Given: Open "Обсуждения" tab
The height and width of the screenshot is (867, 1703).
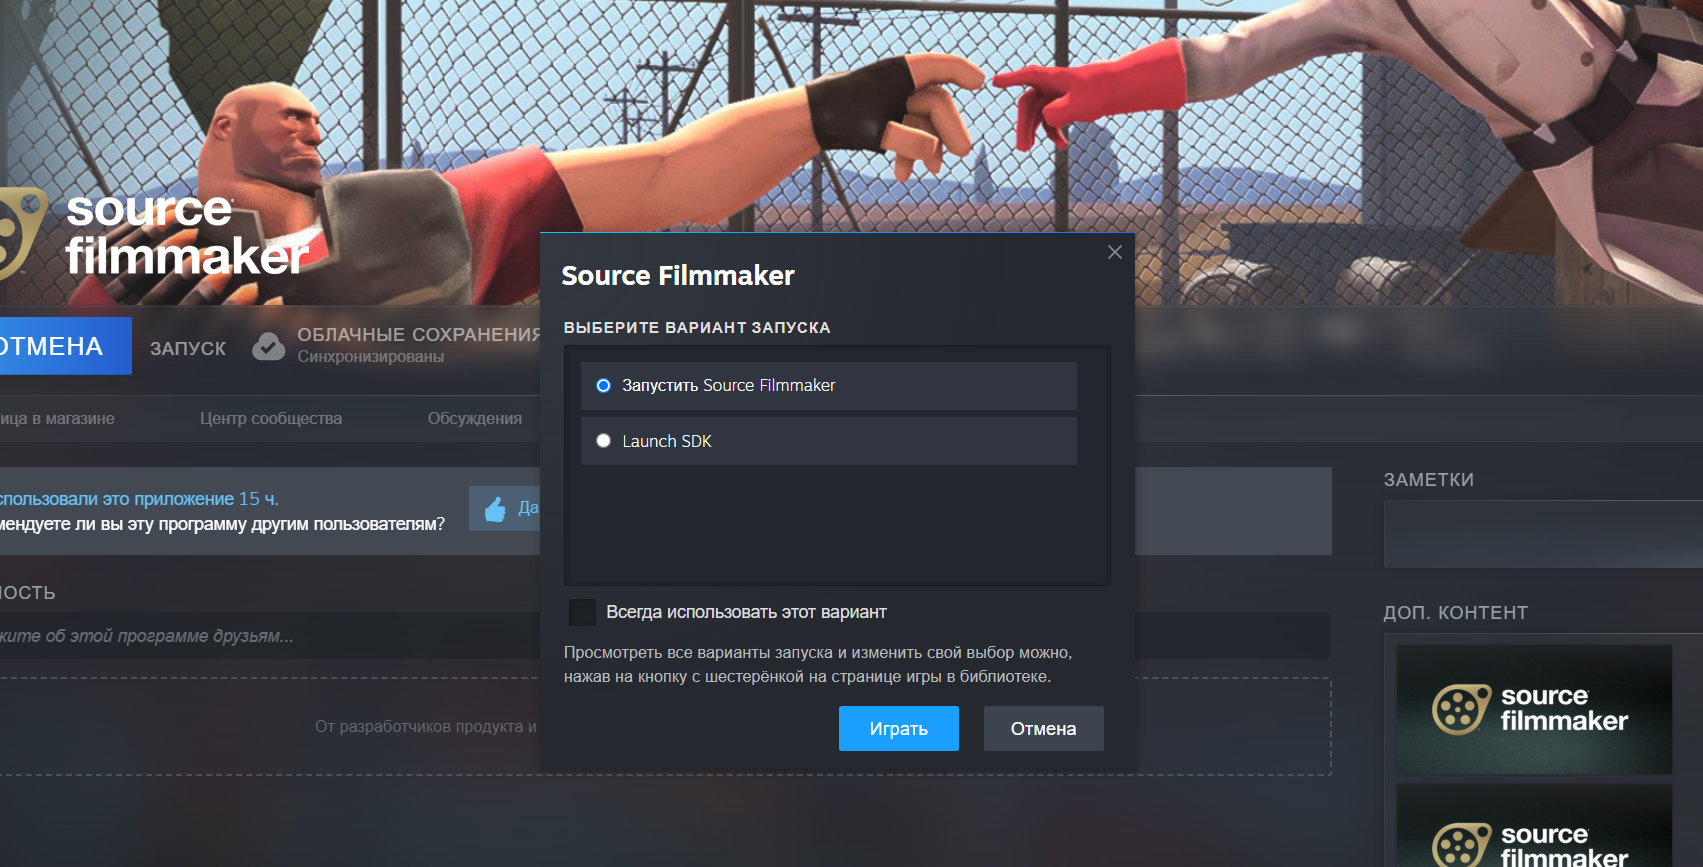Looking at the screenshot, I should pyautogui.click(x=475, y=419).
